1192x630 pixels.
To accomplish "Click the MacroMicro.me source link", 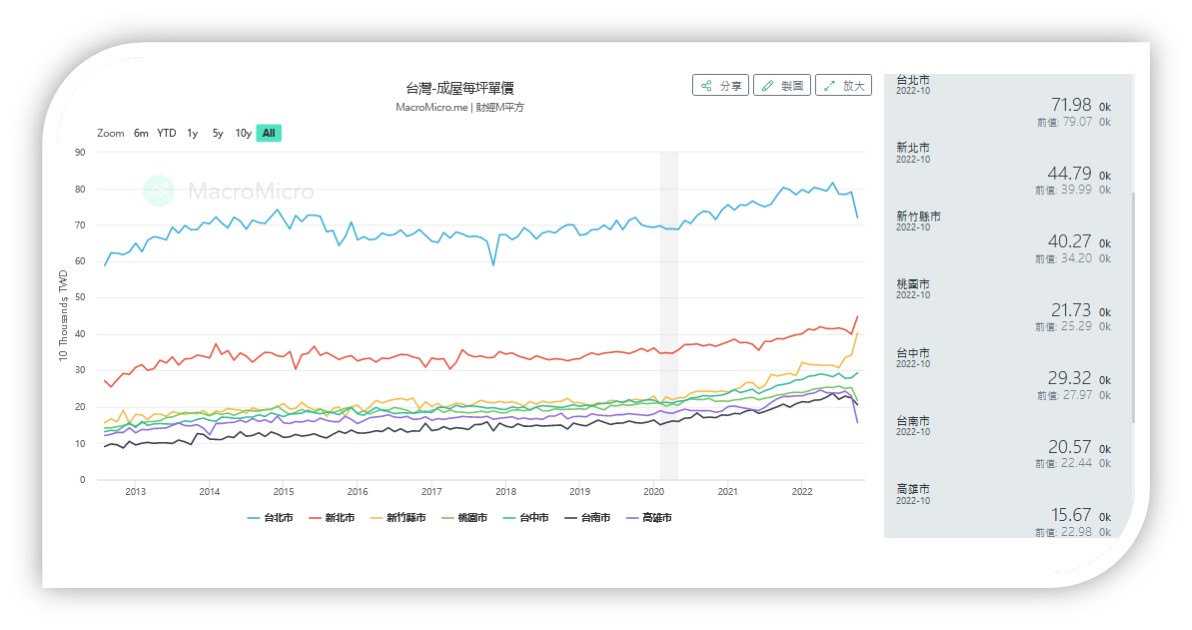I will [x=431, y=107].
